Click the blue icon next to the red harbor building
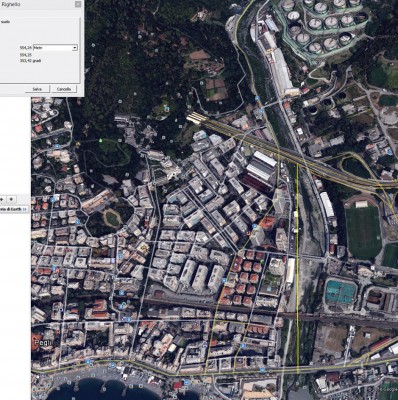The height and width of the screenshot is (400, 398). coord(187,382)
